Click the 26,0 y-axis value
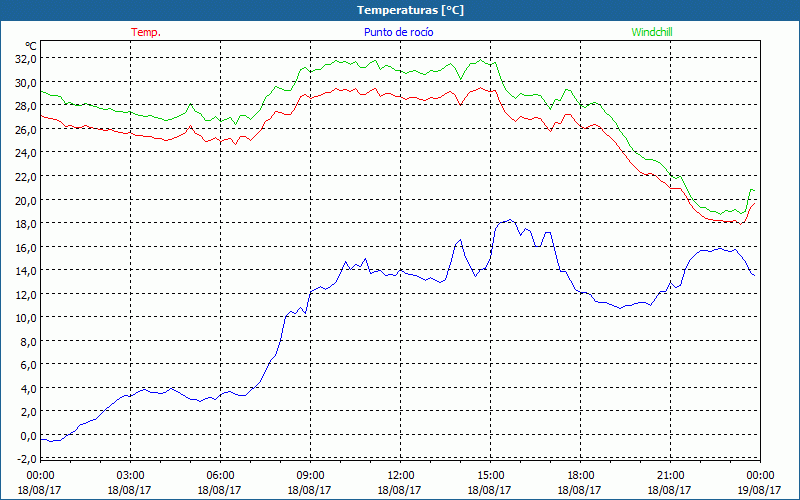Viewport: 800px width, 500px height. click(27, 130)
